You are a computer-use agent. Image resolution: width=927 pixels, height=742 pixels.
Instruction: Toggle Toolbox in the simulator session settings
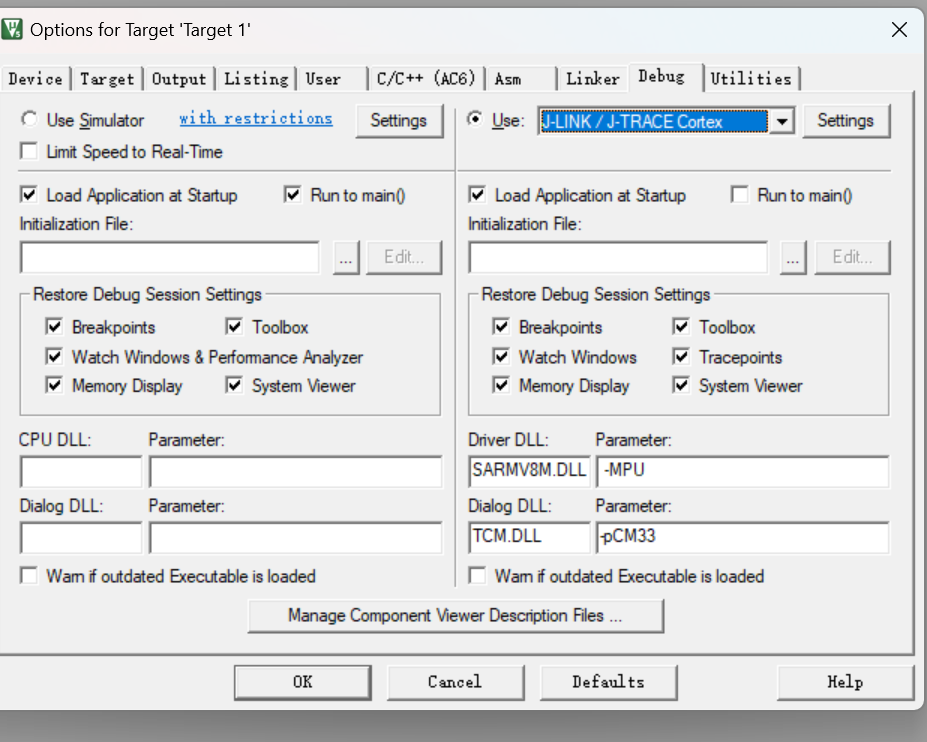pyautogui.click(x=234, y=326)
